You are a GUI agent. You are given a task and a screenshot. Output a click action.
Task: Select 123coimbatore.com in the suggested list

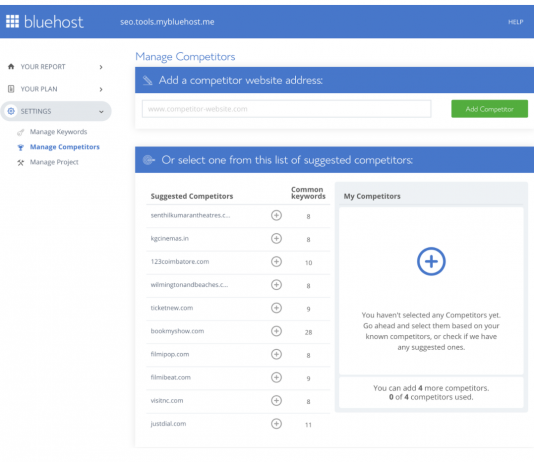click(180, 261)
